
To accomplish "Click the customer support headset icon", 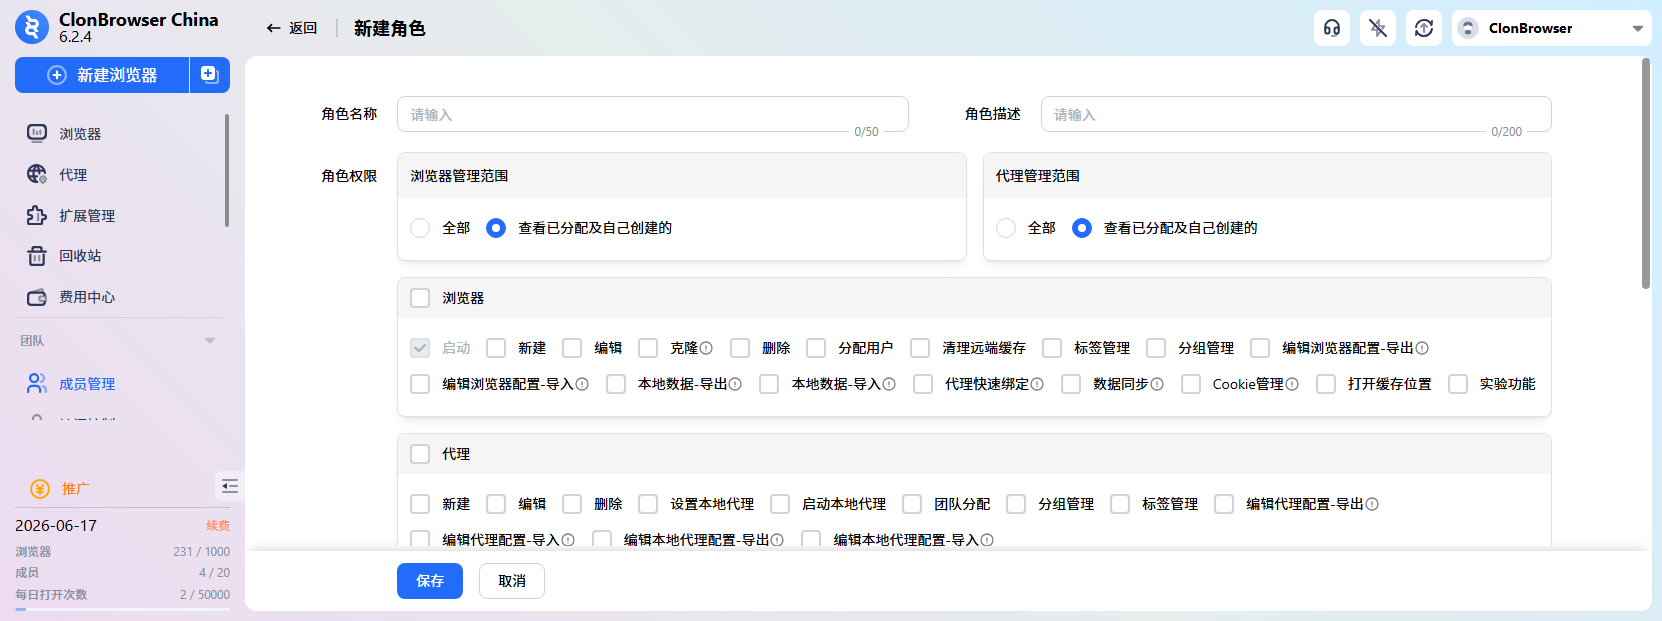I will 1332,28.
